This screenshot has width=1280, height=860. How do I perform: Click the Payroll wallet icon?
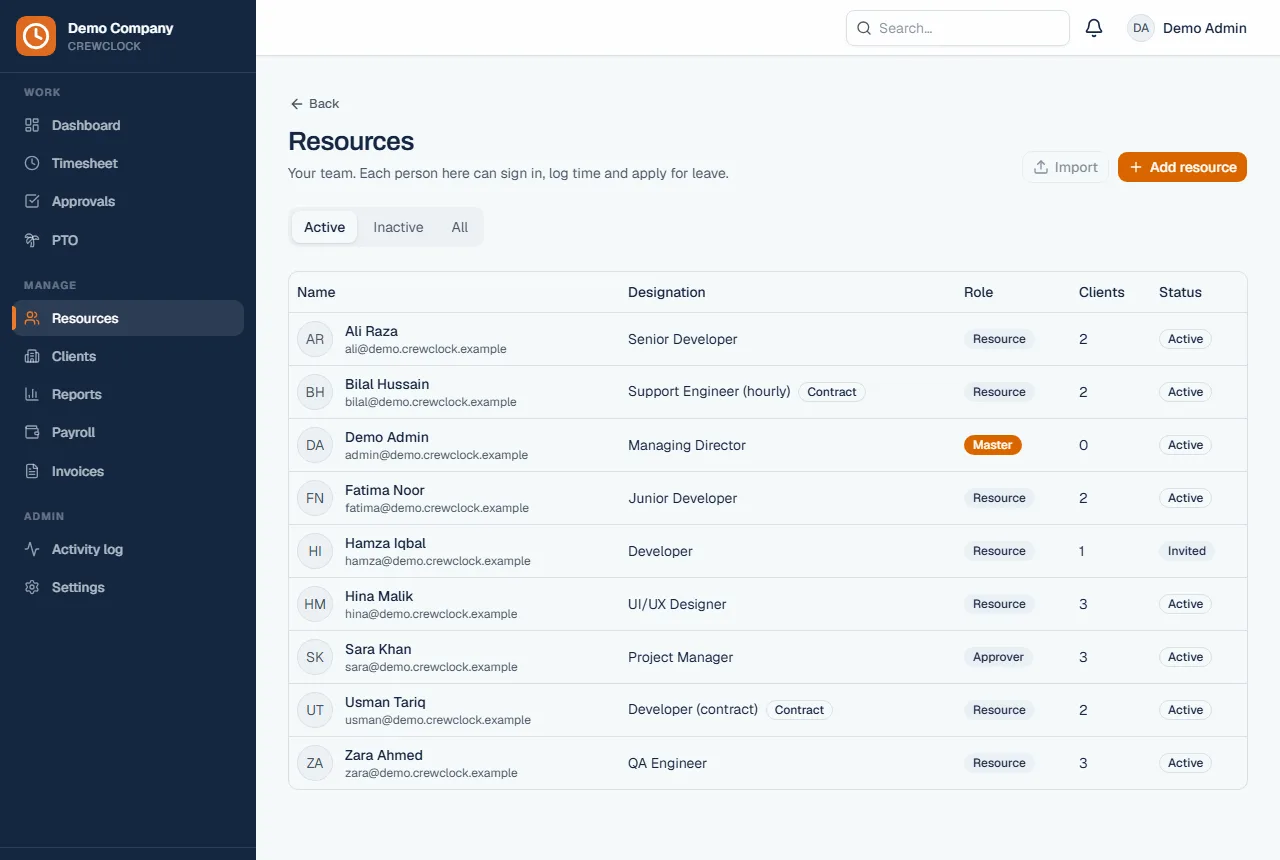[32, 432]
